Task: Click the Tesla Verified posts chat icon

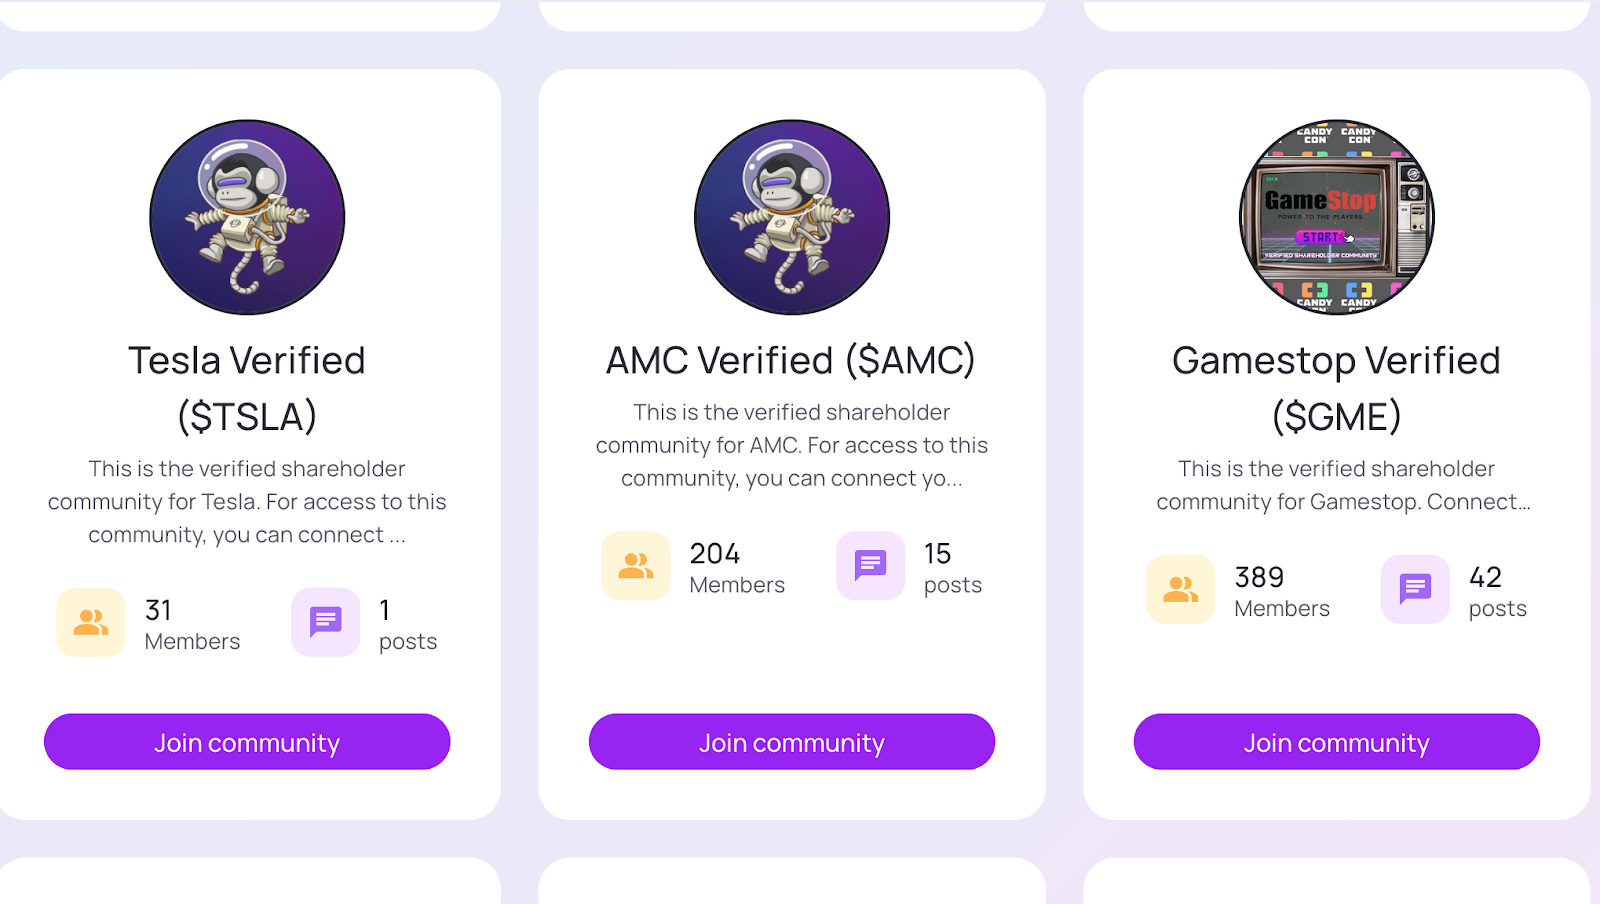Action: pyautogui.click(x=325, y=622)
